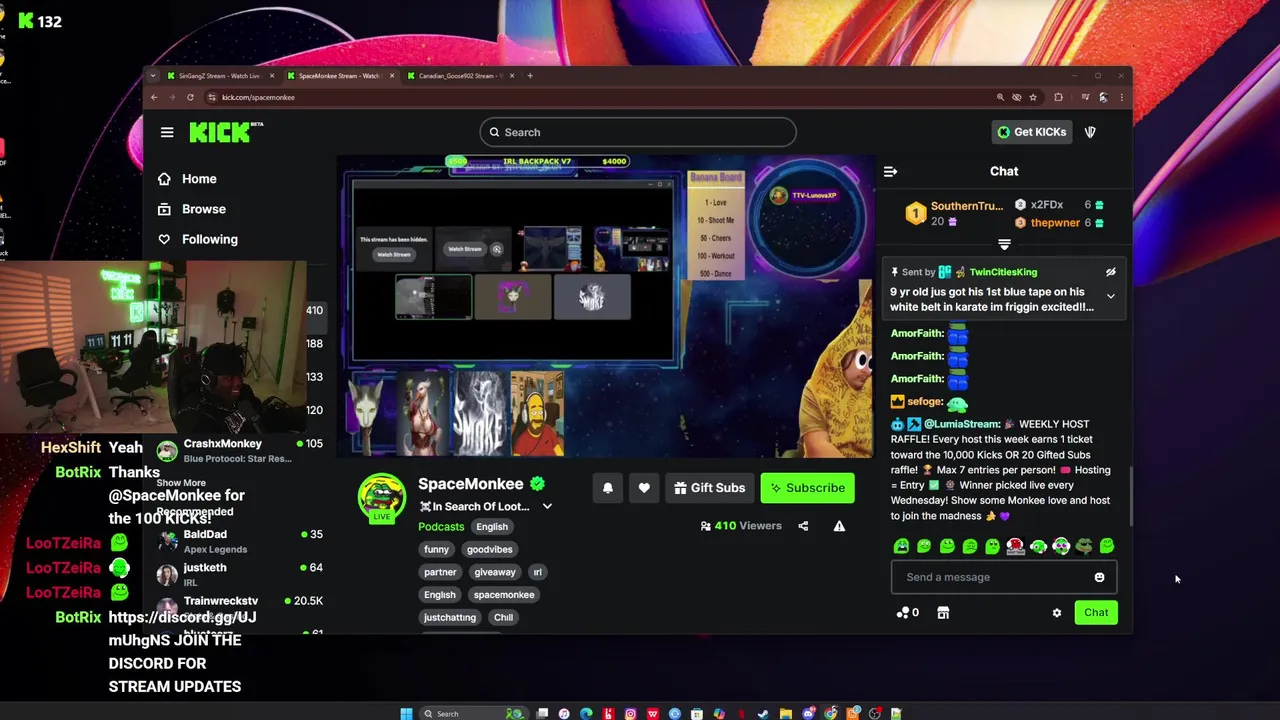Click the 'goodvibes' tag

click(490, 549)
